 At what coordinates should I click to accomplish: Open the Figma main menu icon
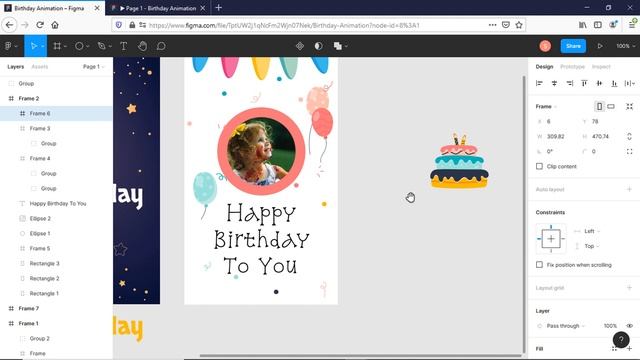(x=8, y=46)
